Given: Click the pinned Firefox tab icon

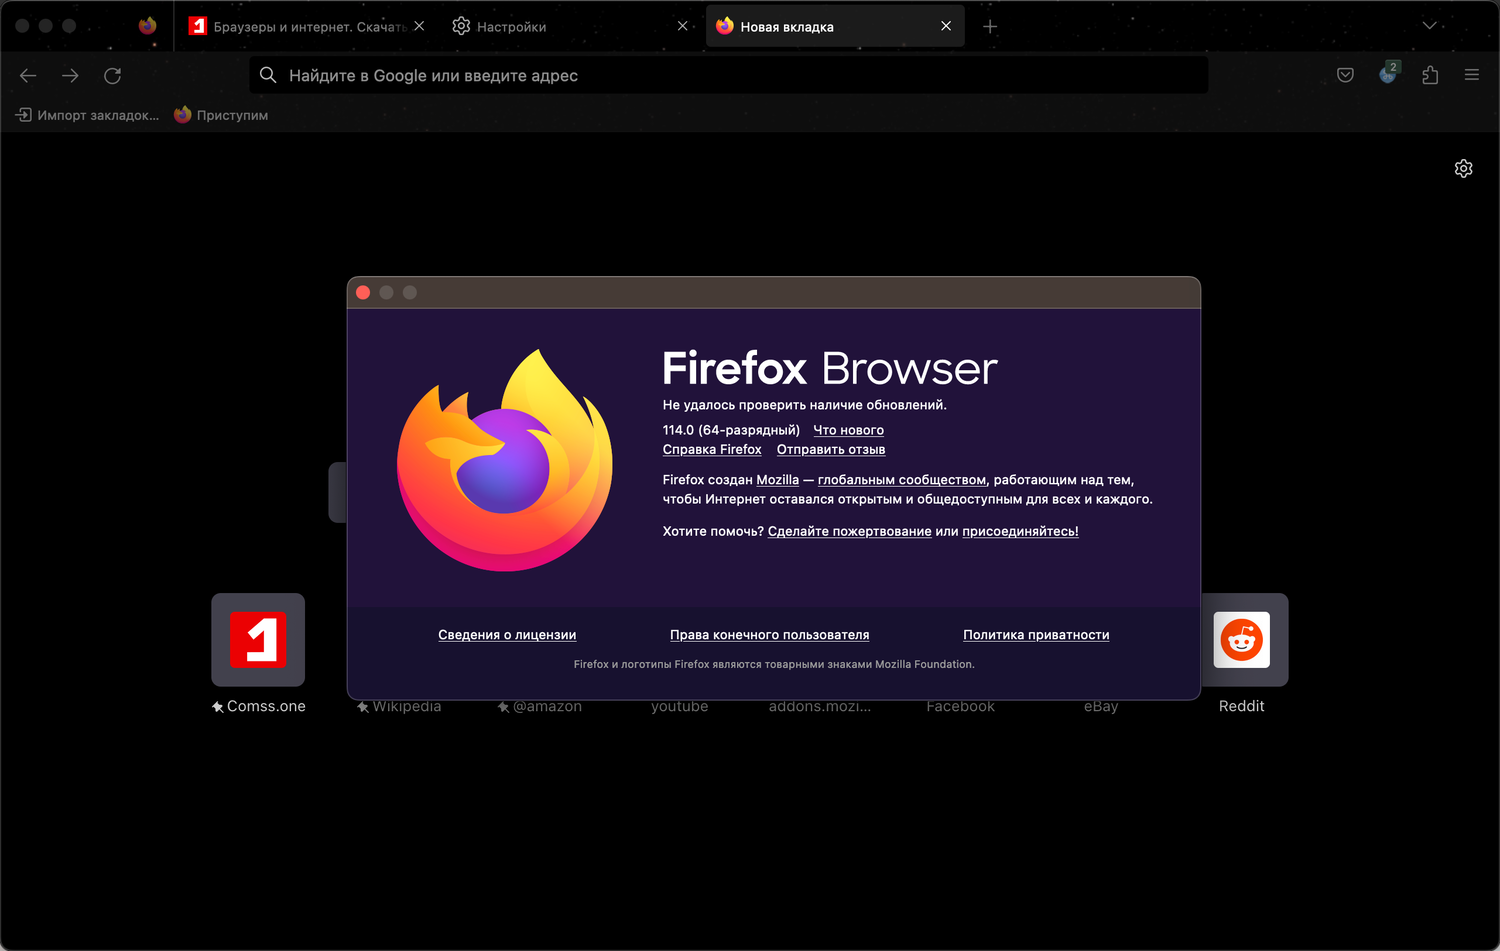Looking at the screenshot, I should [148, 26].
